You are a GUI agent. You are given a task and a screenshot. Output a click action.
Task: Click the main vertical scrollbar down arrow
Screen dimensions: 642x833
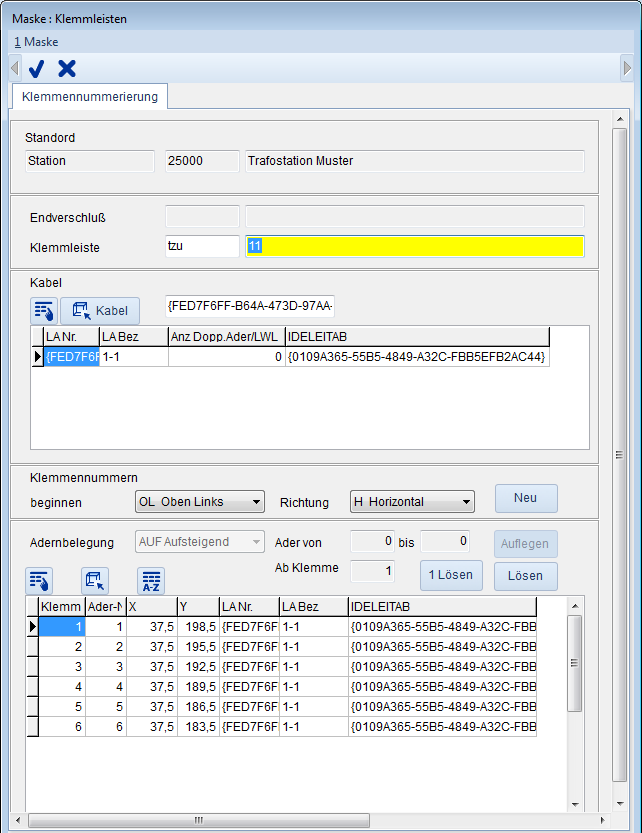coord(620,804)
